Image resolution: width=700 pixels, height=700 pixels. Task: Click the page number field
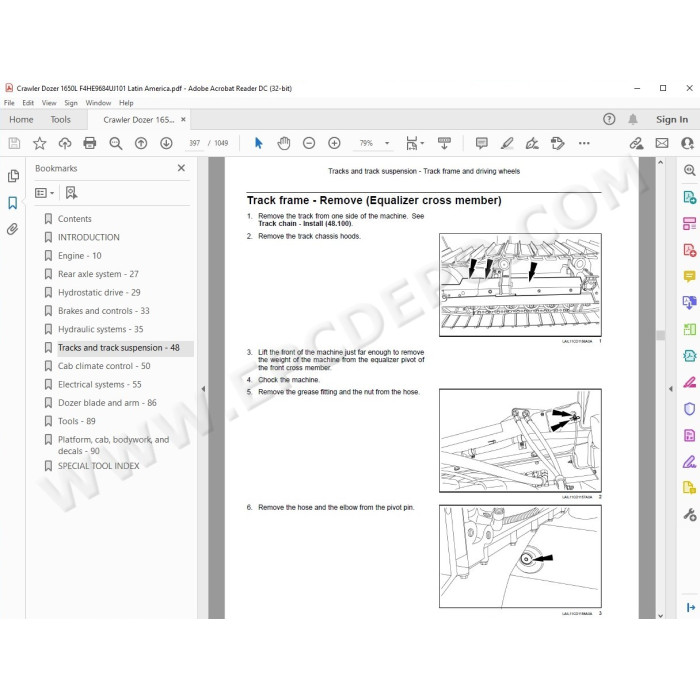(194, 143)
